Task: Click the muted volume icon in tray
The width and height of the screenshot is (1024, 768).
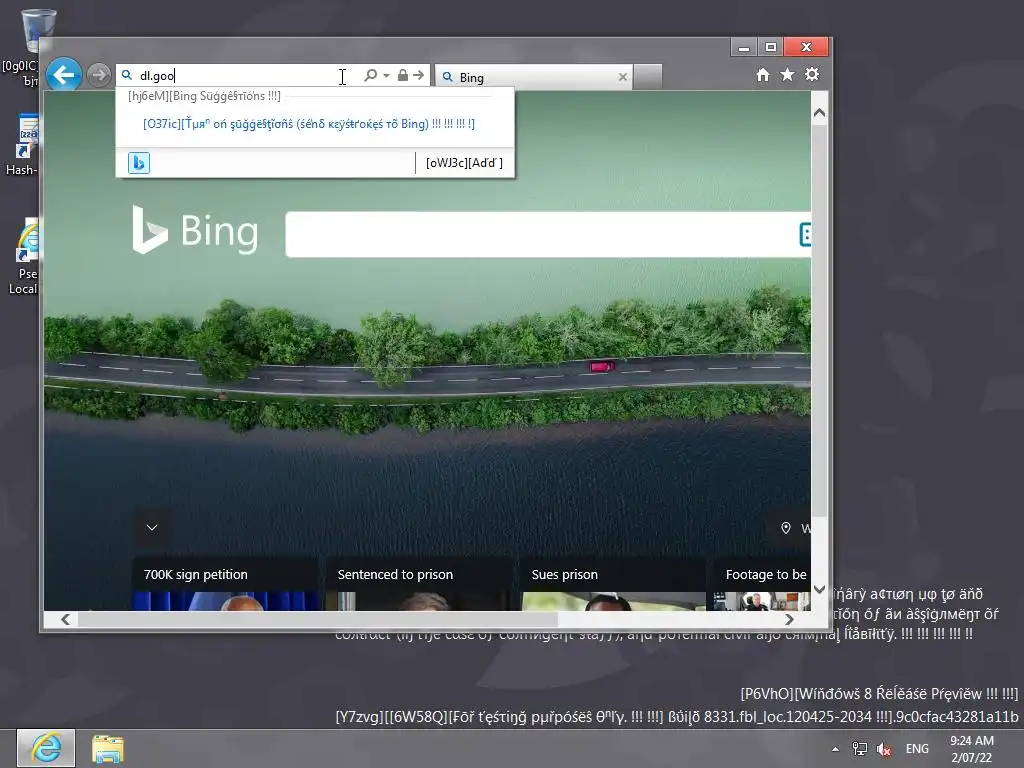Action: click(x=884, y=749)
